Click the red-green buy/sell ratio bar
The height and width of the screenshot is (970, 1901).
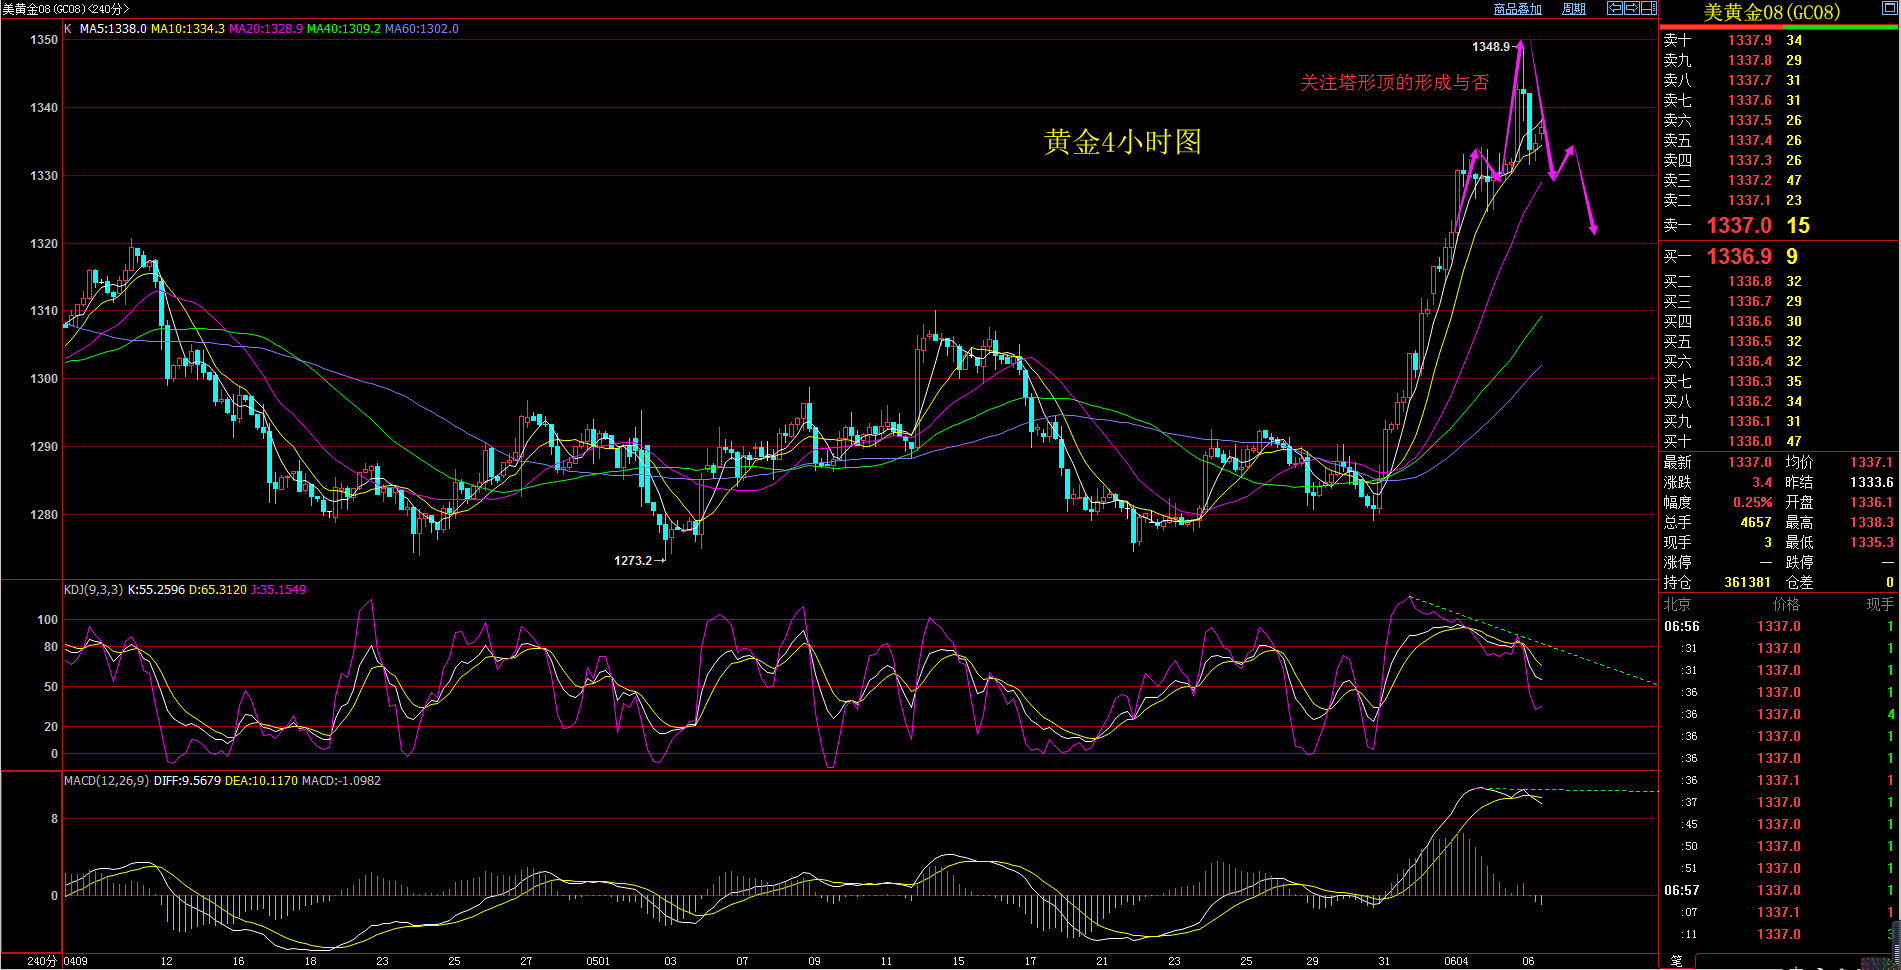pyautogui.click(x=1778, y=27)
